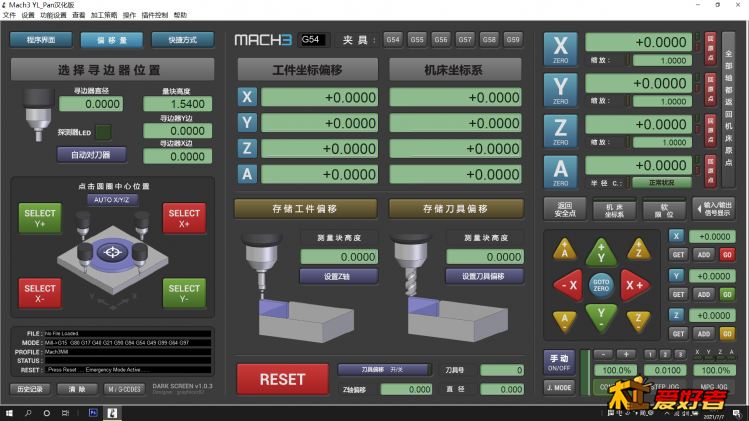
Task: Click the Y label of work offset row
Action: pos(247,123)
